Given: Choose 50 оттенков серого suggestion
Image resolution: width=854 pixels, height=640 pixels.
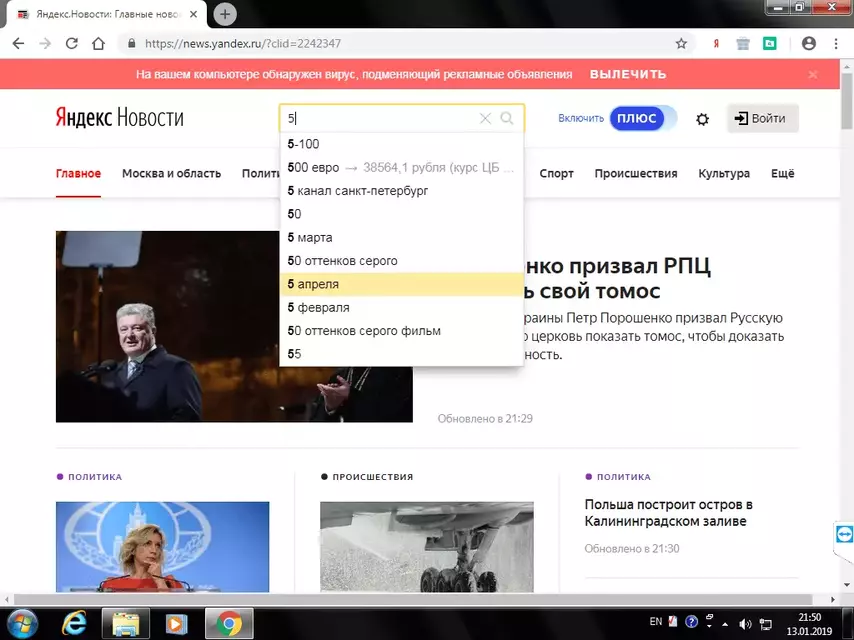Looking at the screenshot, I should click(x=402, y=261).
